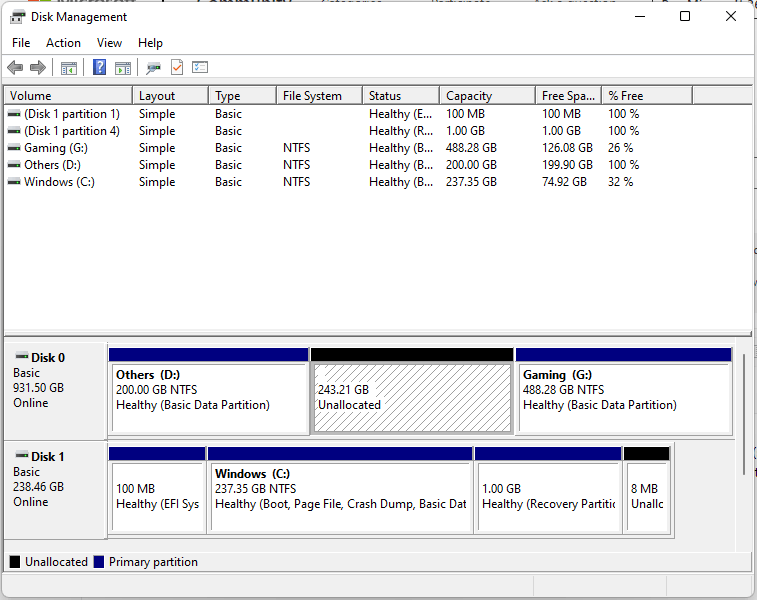Click the drive icon beside Disk 1 partition 4

pos(14,131)
